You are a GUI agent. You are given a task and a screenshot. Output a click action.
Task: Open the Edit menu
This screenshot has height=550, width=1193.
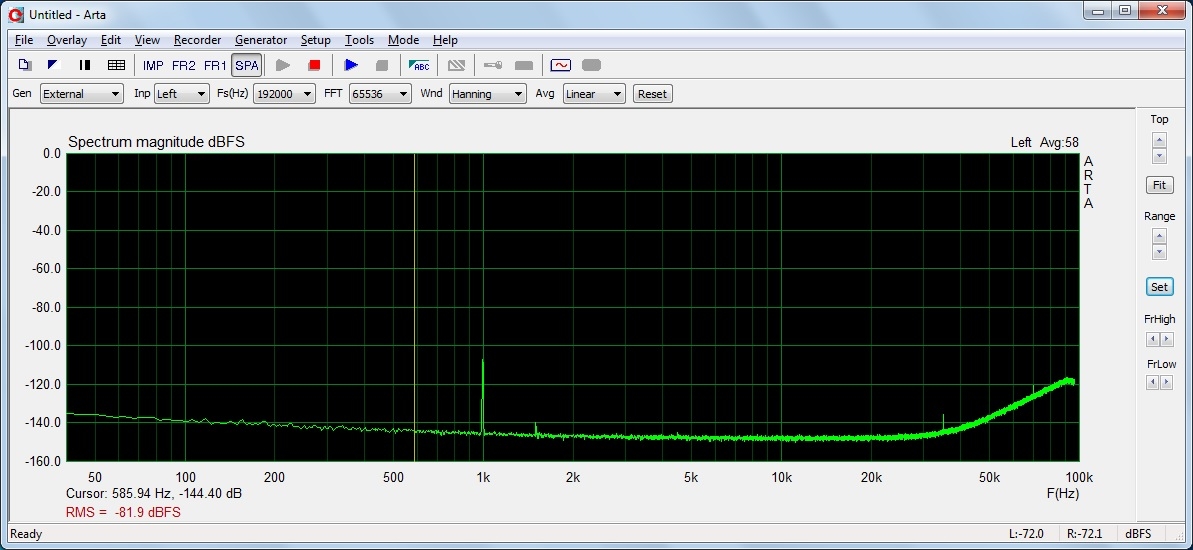click(111, 40)
